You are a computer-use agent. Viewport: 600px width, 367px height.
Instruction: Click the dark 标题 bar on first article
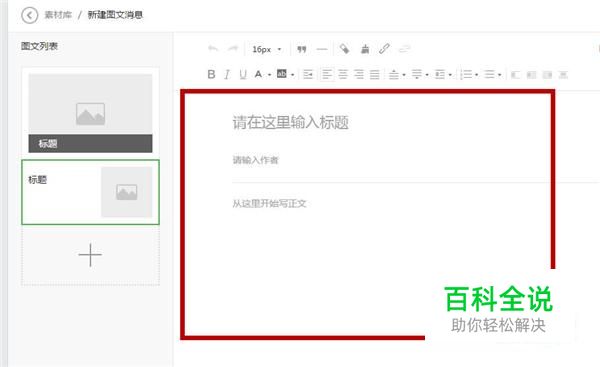click(90, 144)
